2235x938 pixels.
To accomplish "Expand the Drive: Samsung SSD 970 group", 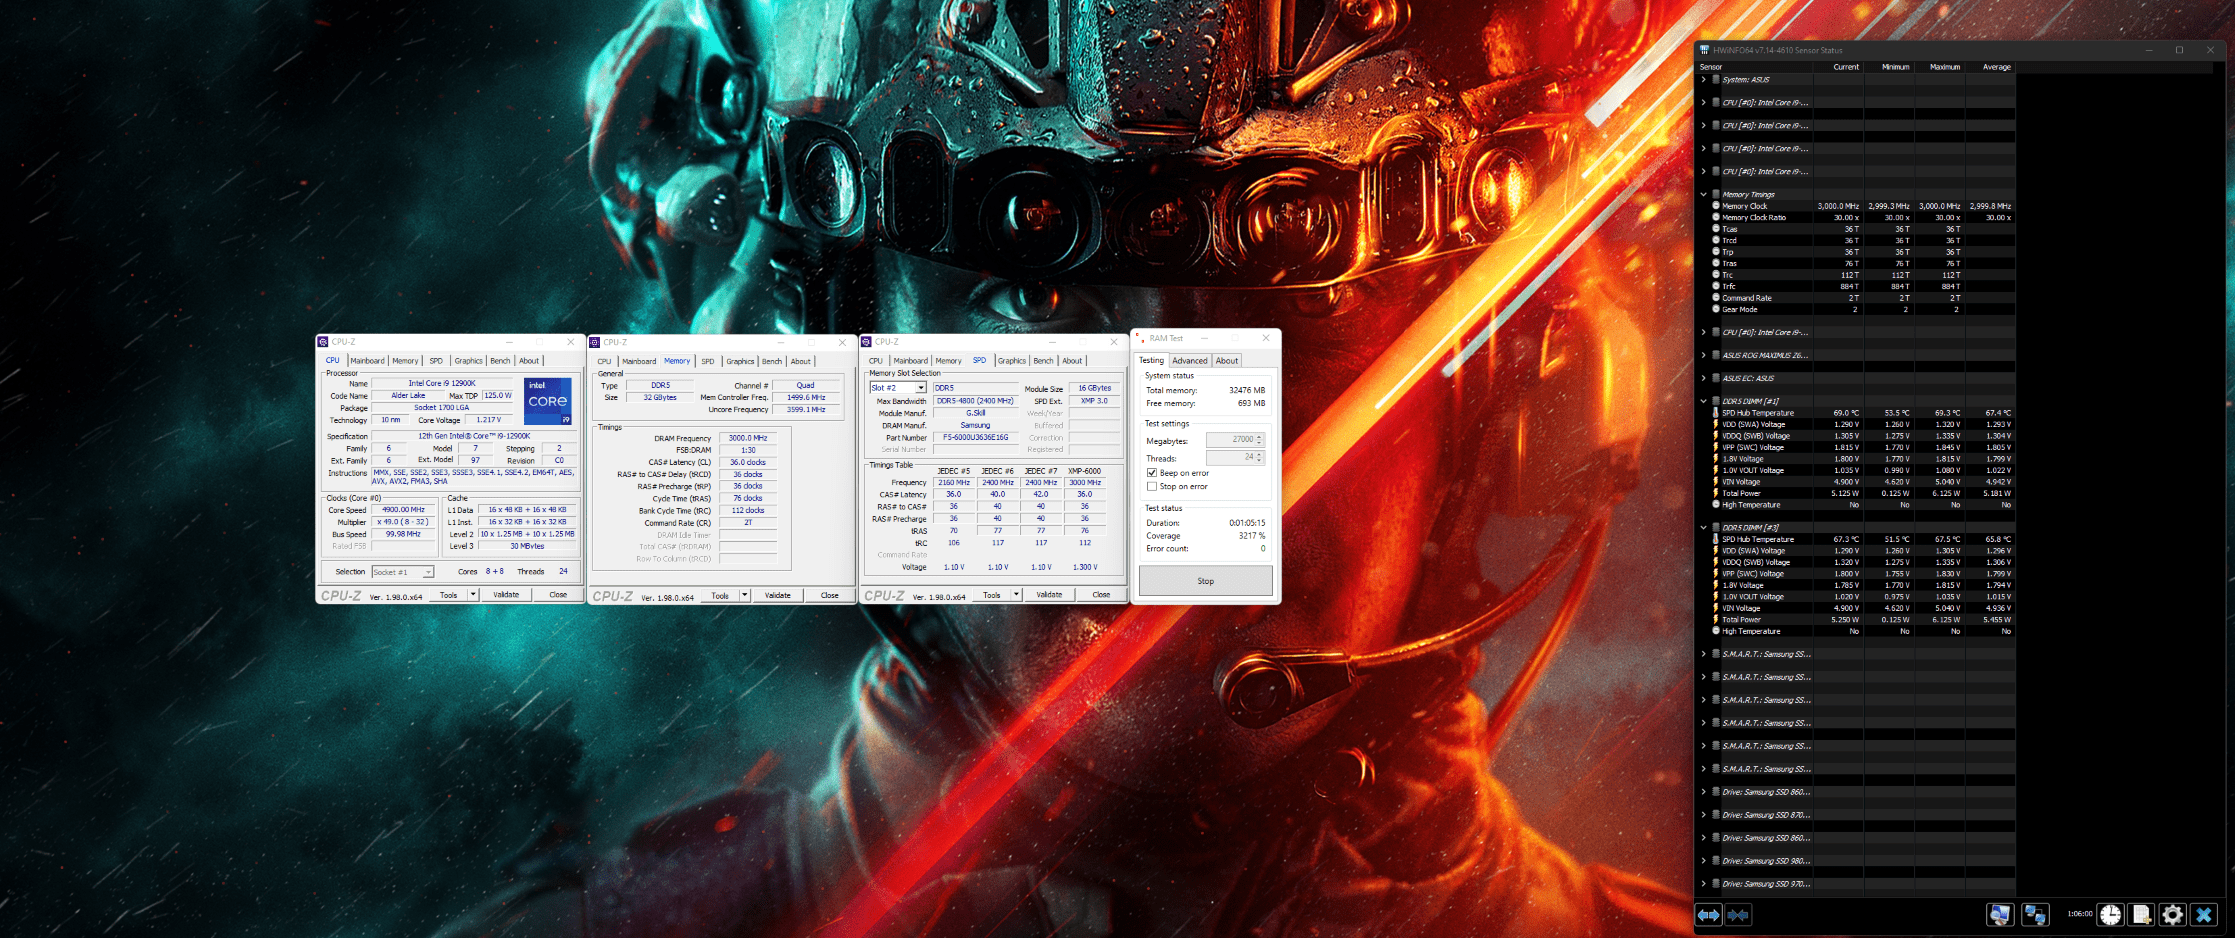I will click(x=1704, y=884).
